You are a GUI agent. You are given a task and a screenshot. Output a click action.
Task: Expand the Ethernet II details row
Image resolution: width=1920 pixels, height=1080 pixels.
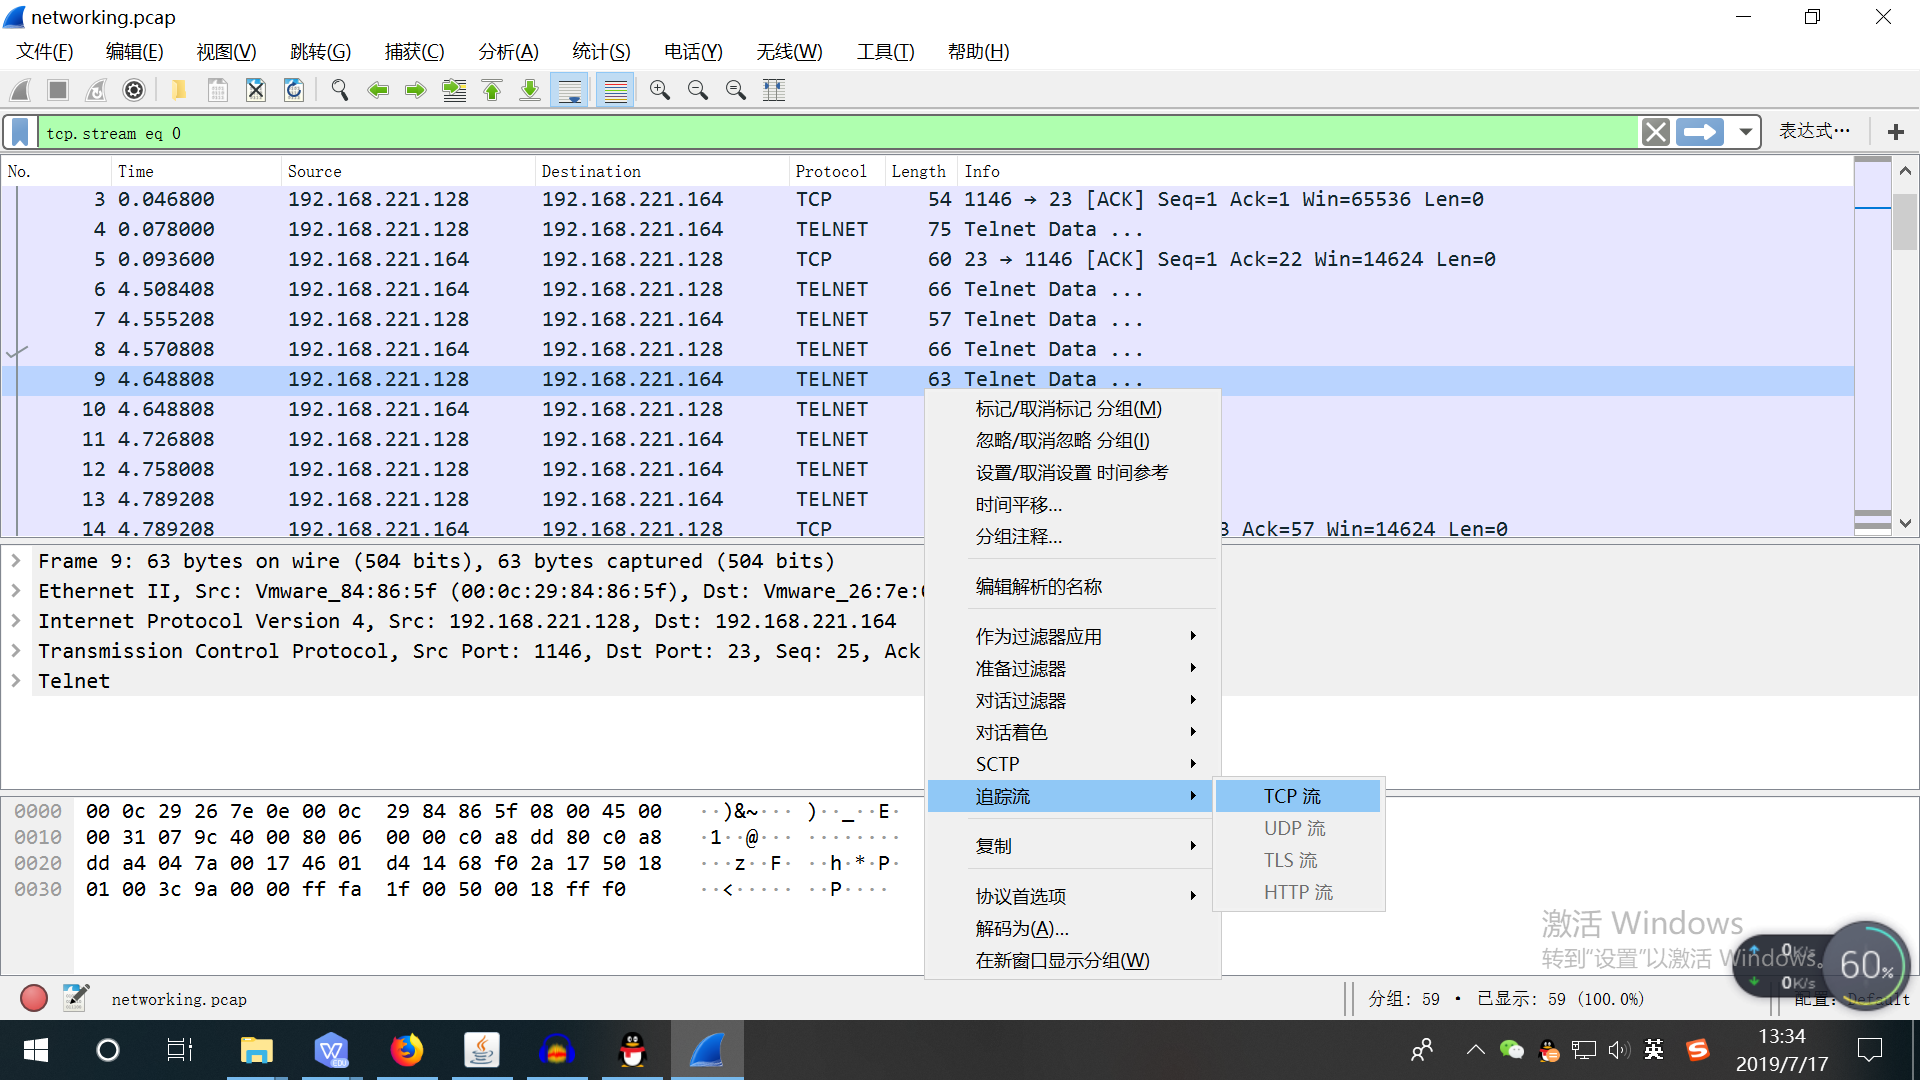point(16,591)
